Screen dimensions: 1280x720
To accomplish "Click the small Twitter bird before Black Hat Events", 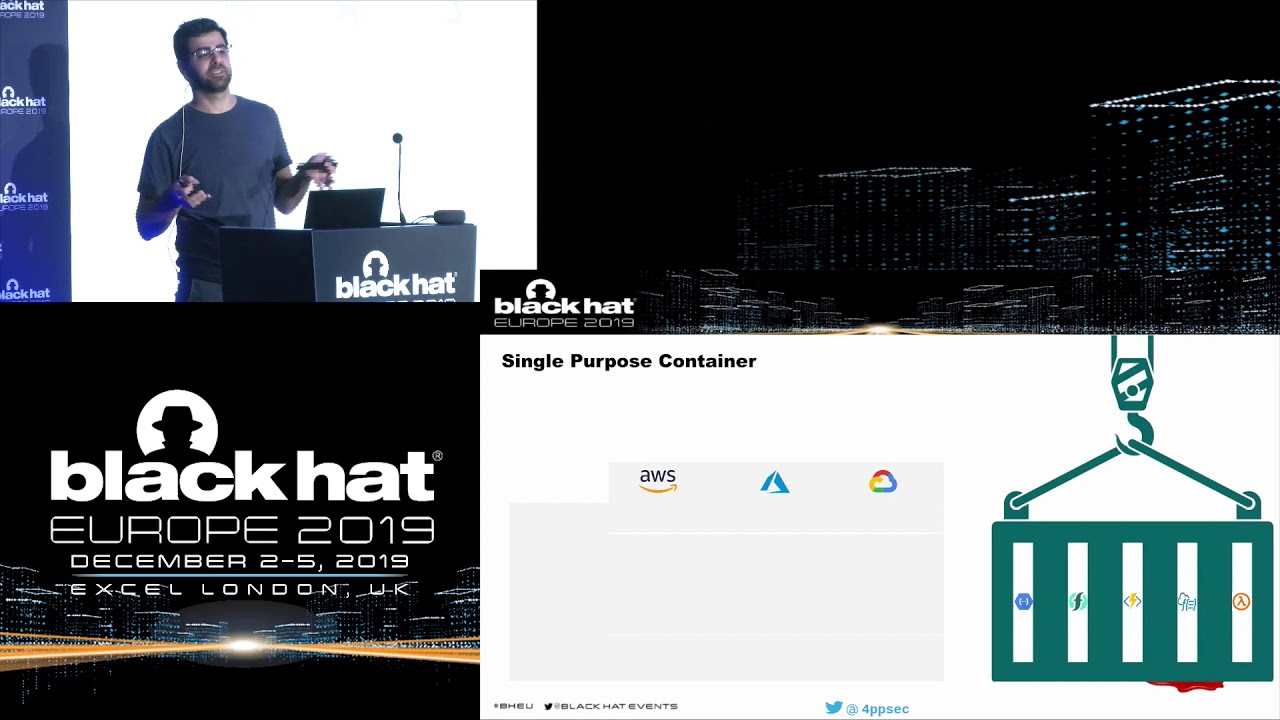I will pos(548,706).
